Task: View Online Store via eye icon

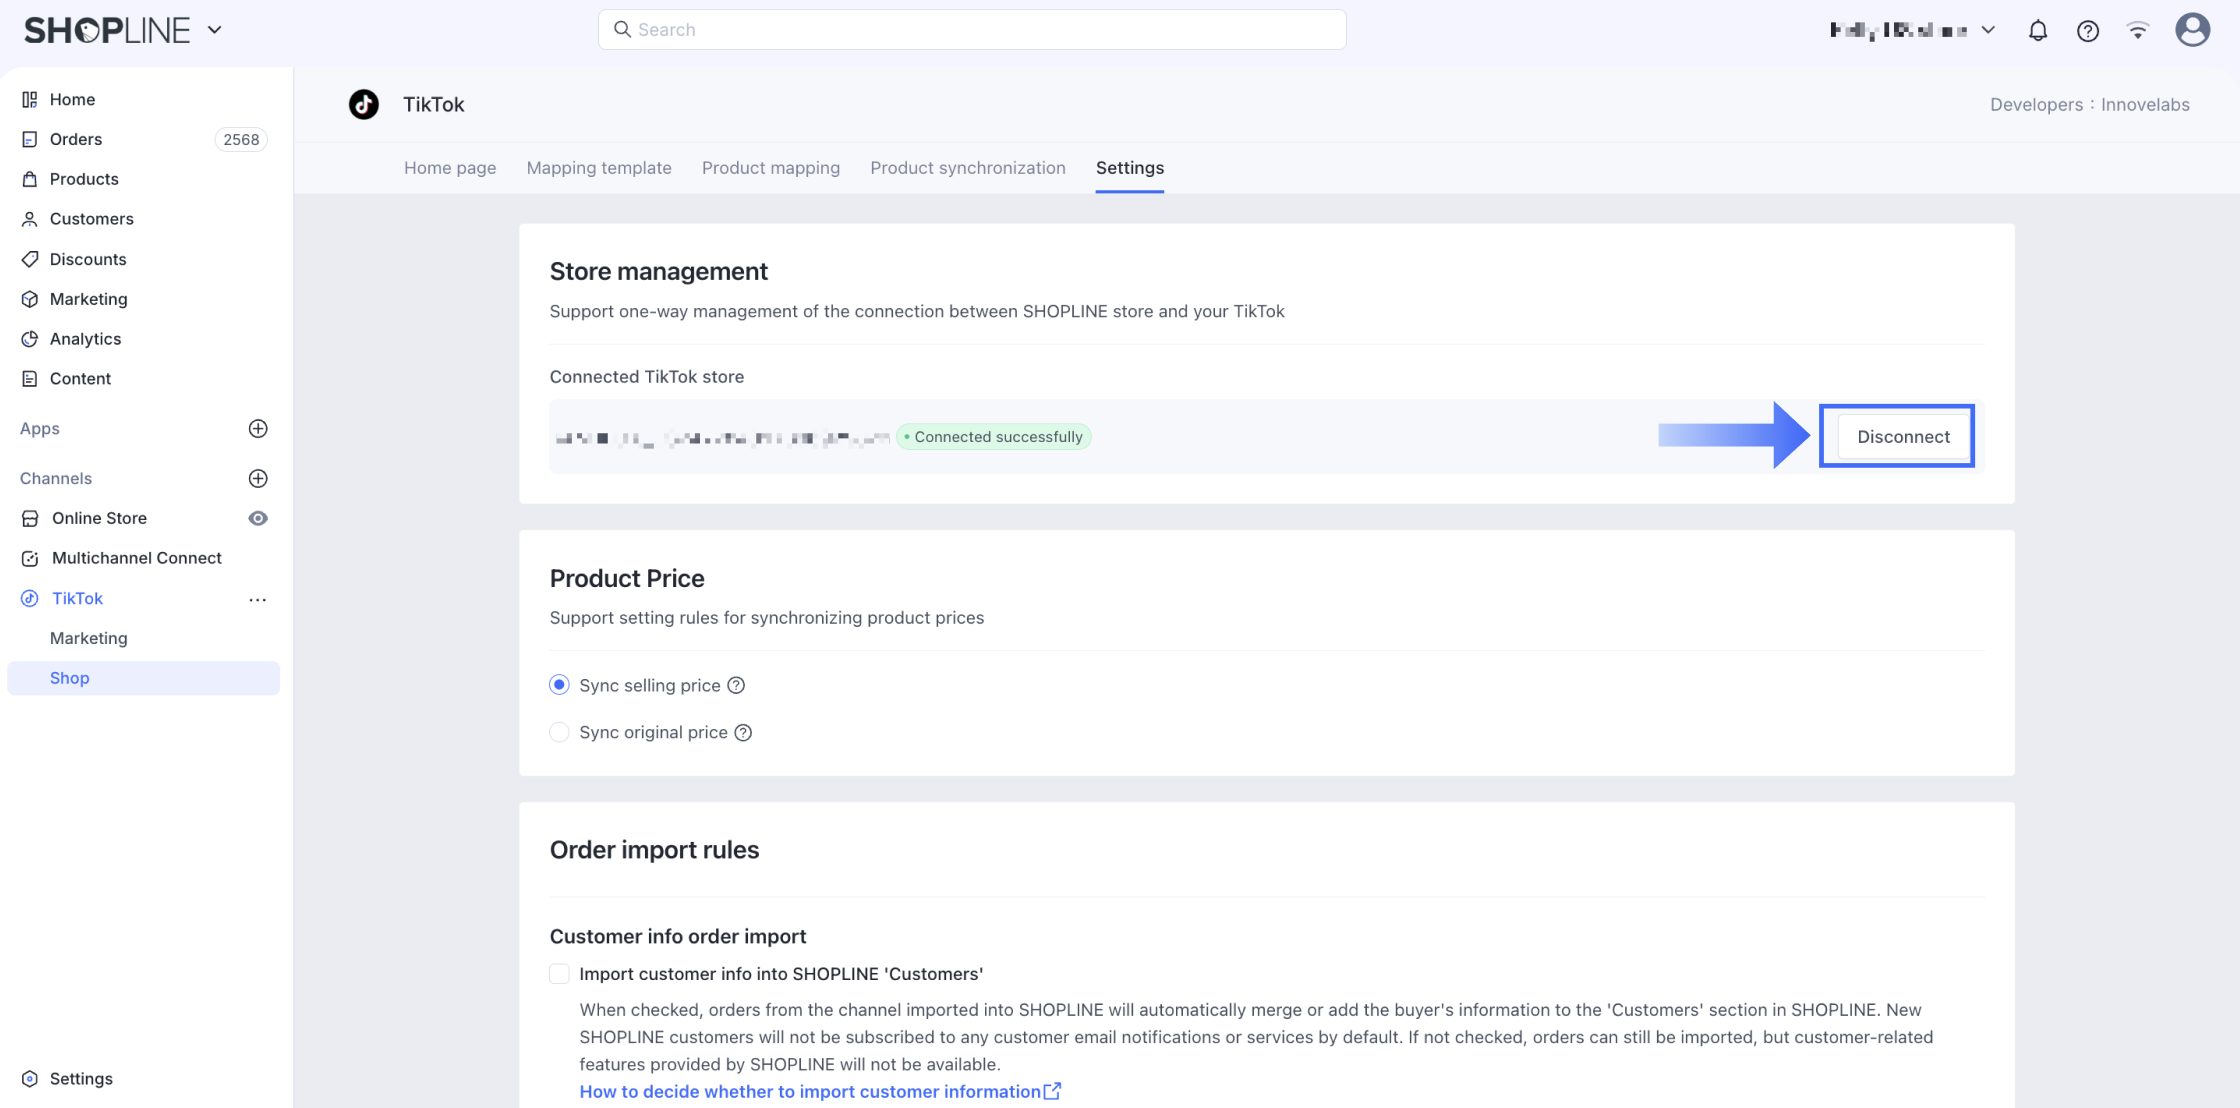Action: 258,518
